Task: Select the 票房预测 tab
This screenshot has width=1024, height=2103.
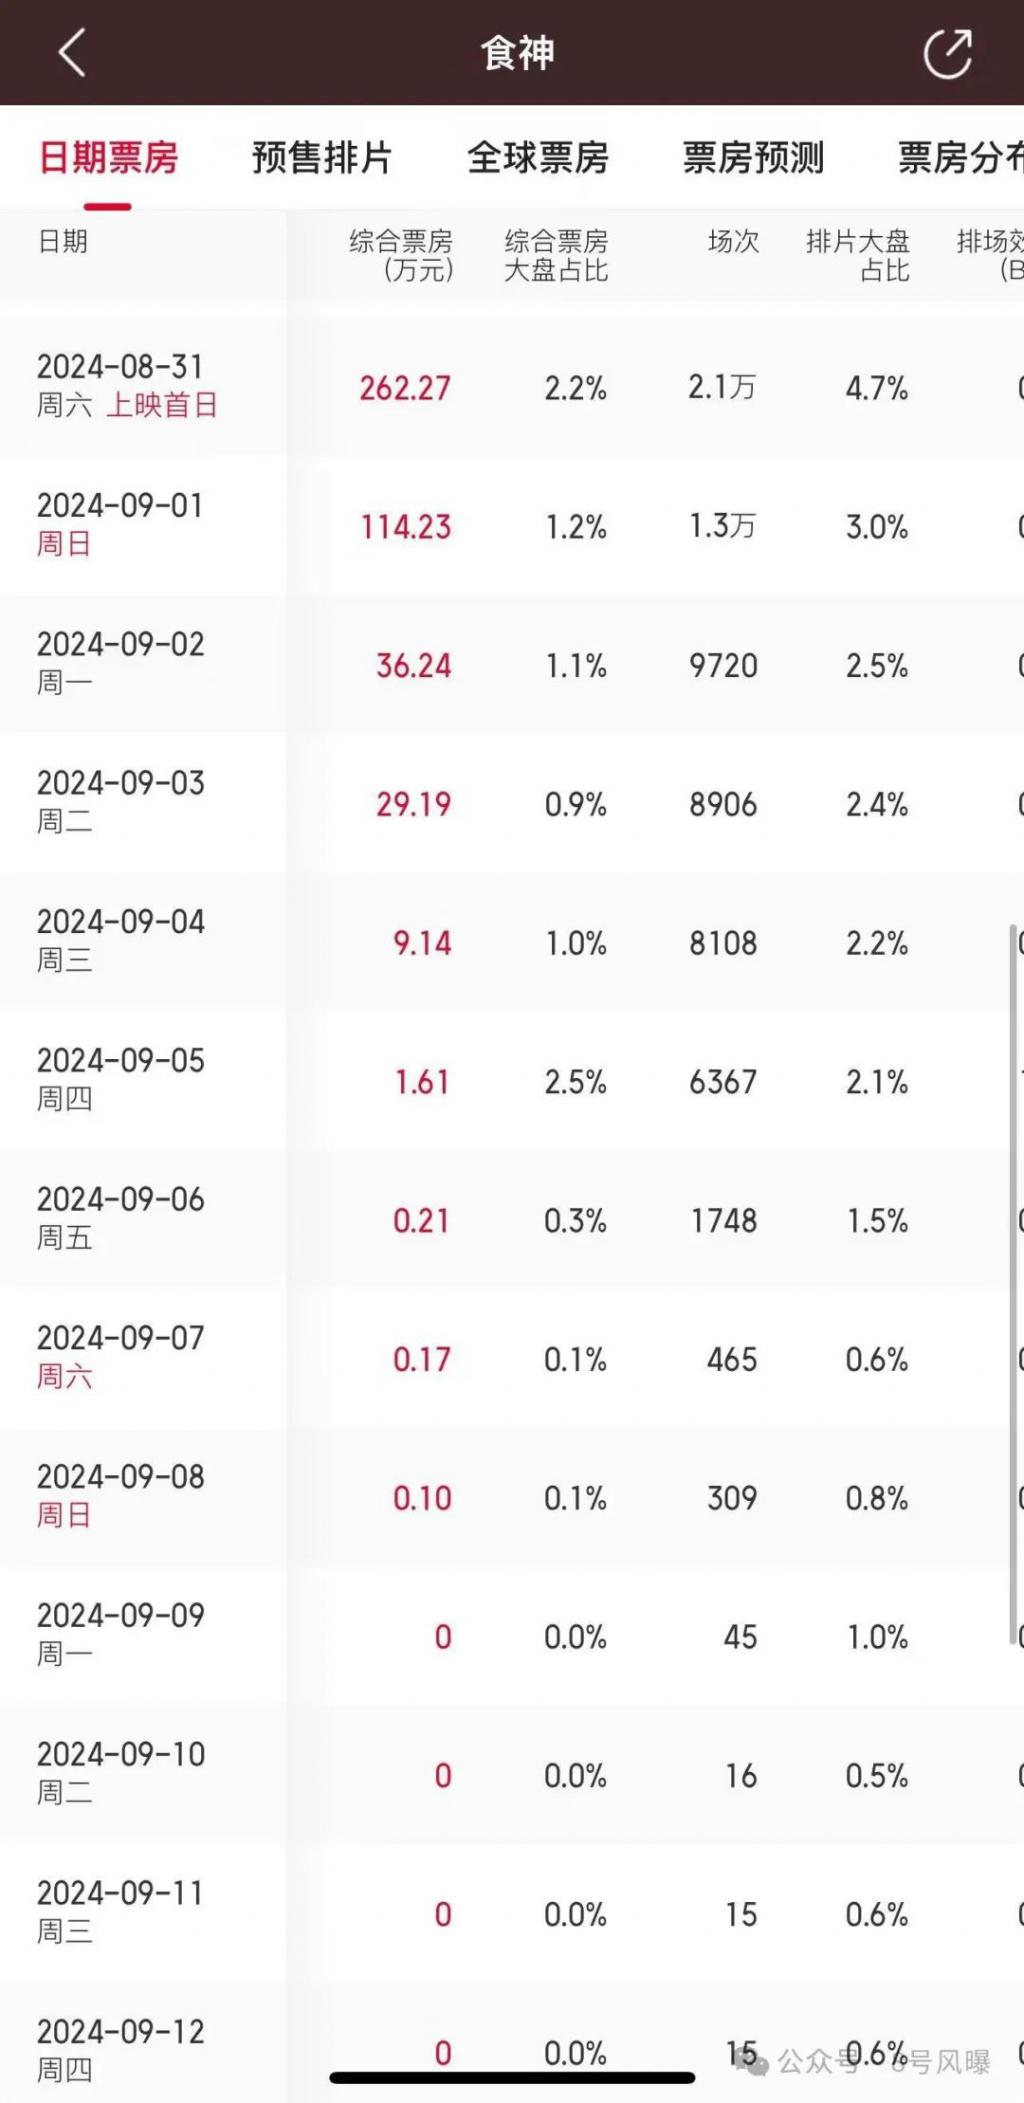Action: (x=753, y=158)
